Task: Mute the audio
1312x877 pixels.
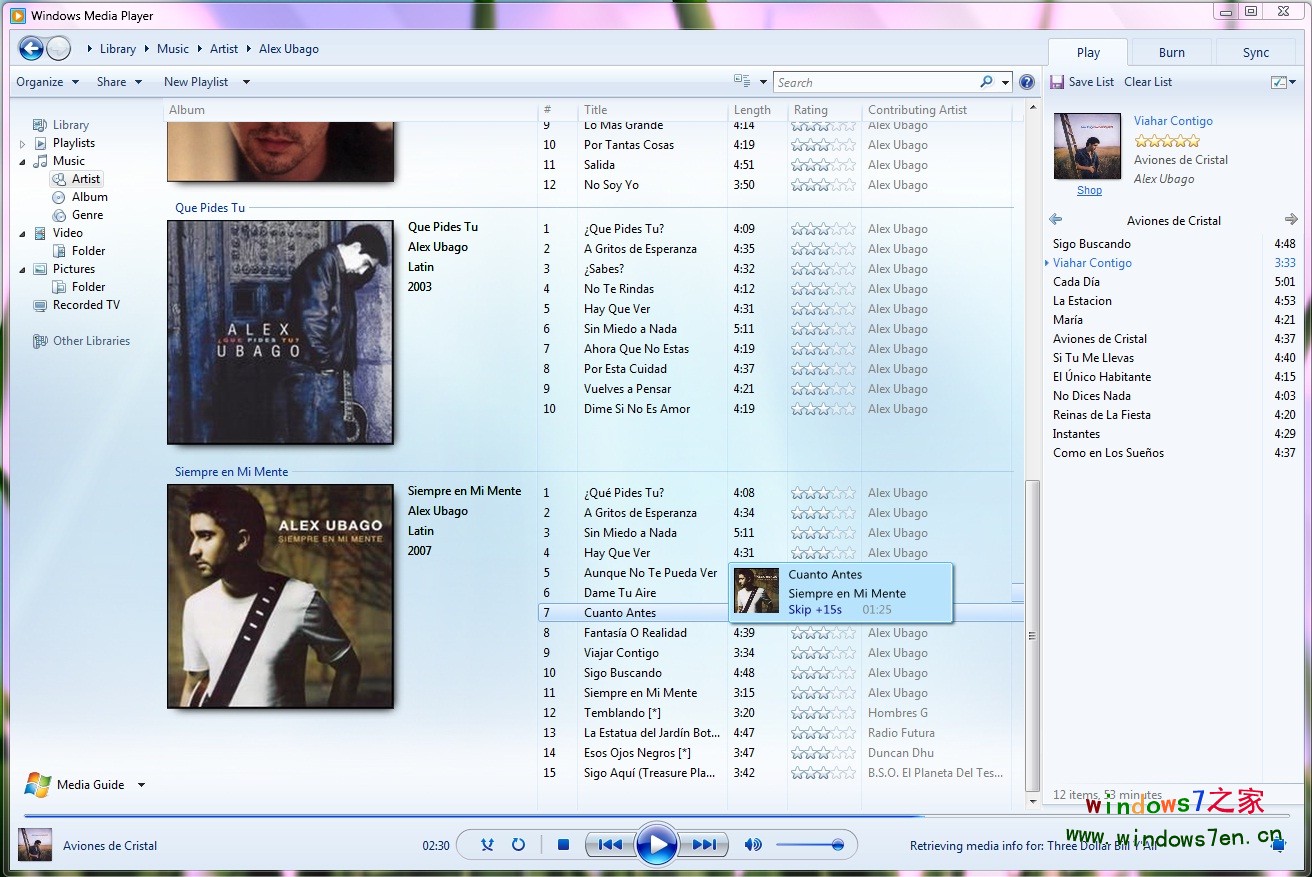Action: 754,845
